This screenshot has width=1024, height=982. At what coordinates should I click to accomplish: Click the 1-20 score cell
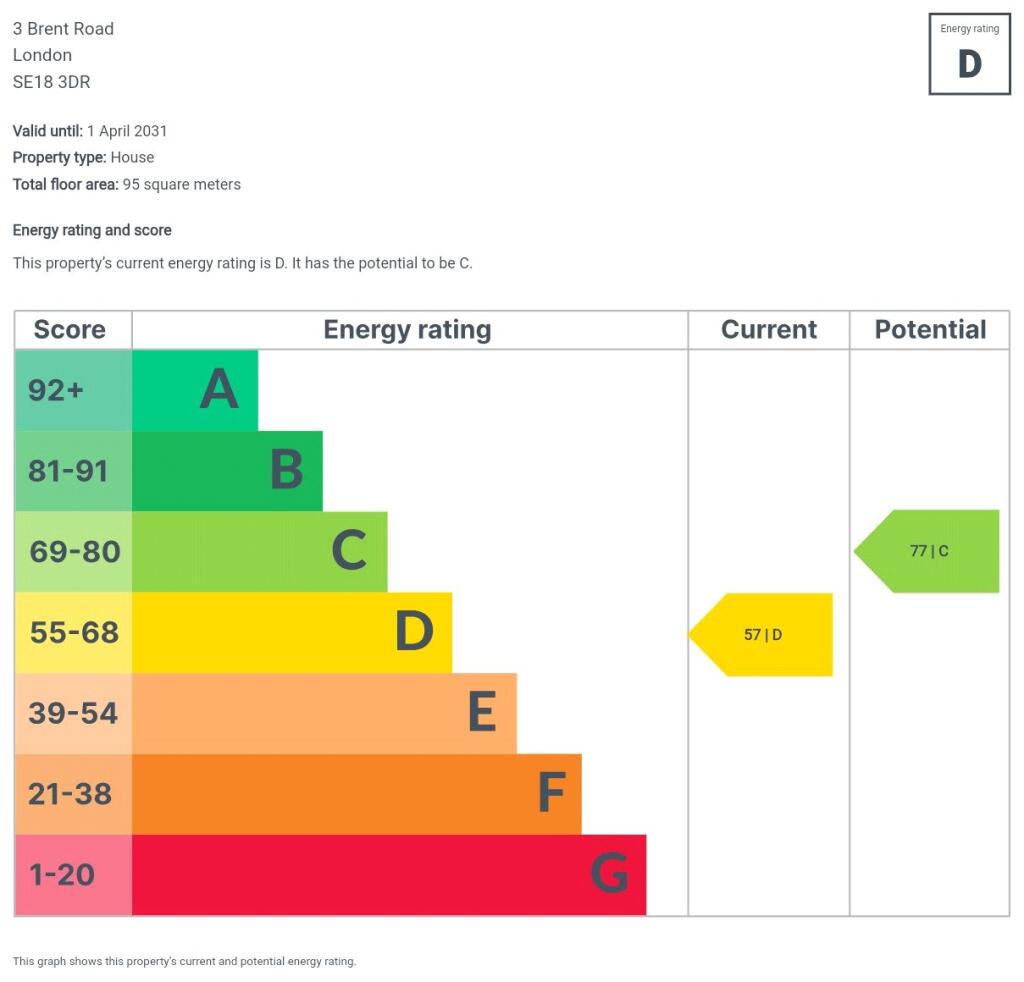pos(73,875)
